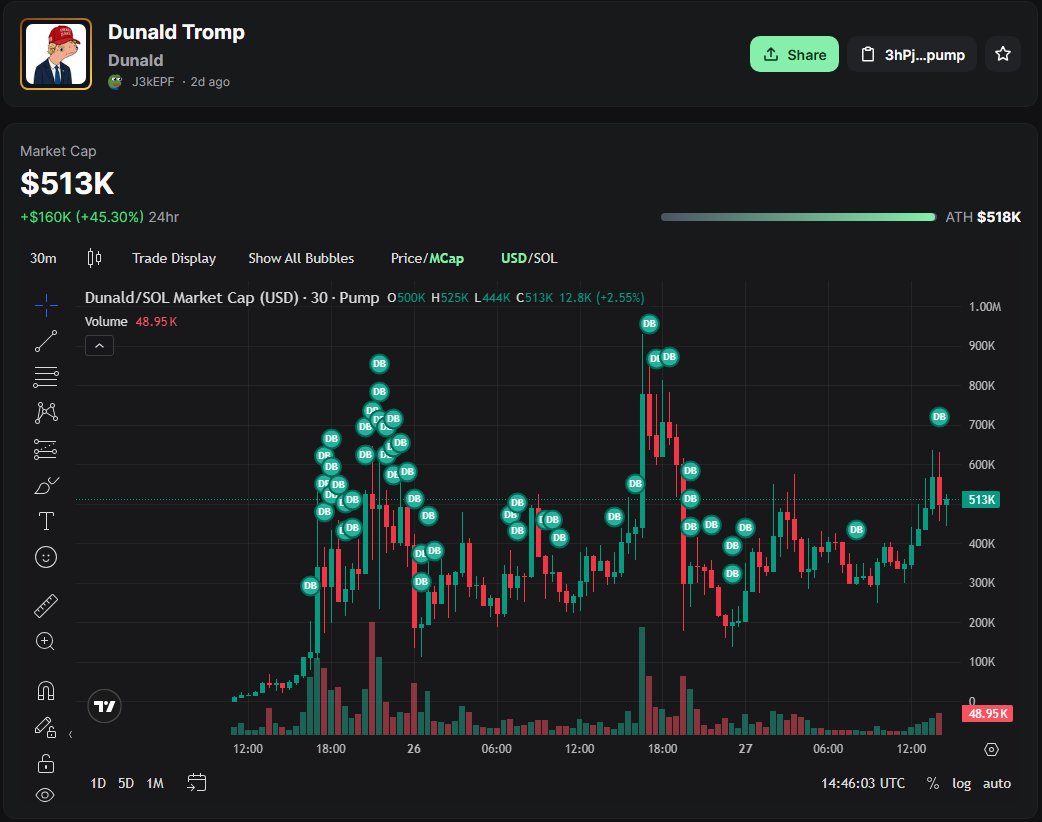Image resolution: width=1042 pixels, height=822 pixels.
Task: Toggle stay in drawing mode
Action: click(x=45, y=727)
